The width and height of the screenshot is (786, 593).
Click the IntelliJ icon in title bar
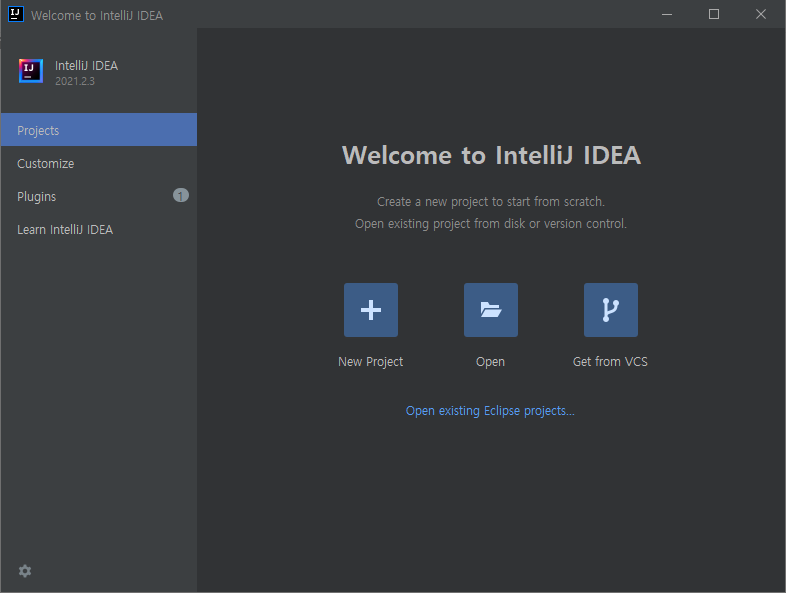[16, 14]
